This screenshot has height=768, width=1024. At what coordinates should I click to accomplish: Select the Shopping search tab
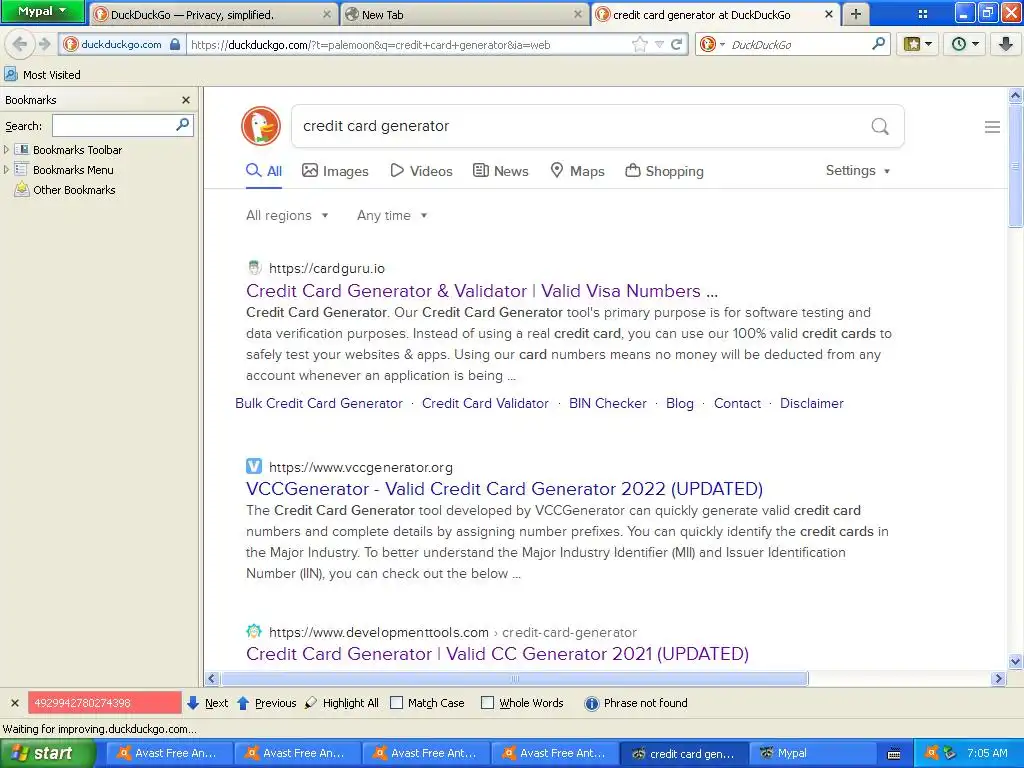(665, 171)
